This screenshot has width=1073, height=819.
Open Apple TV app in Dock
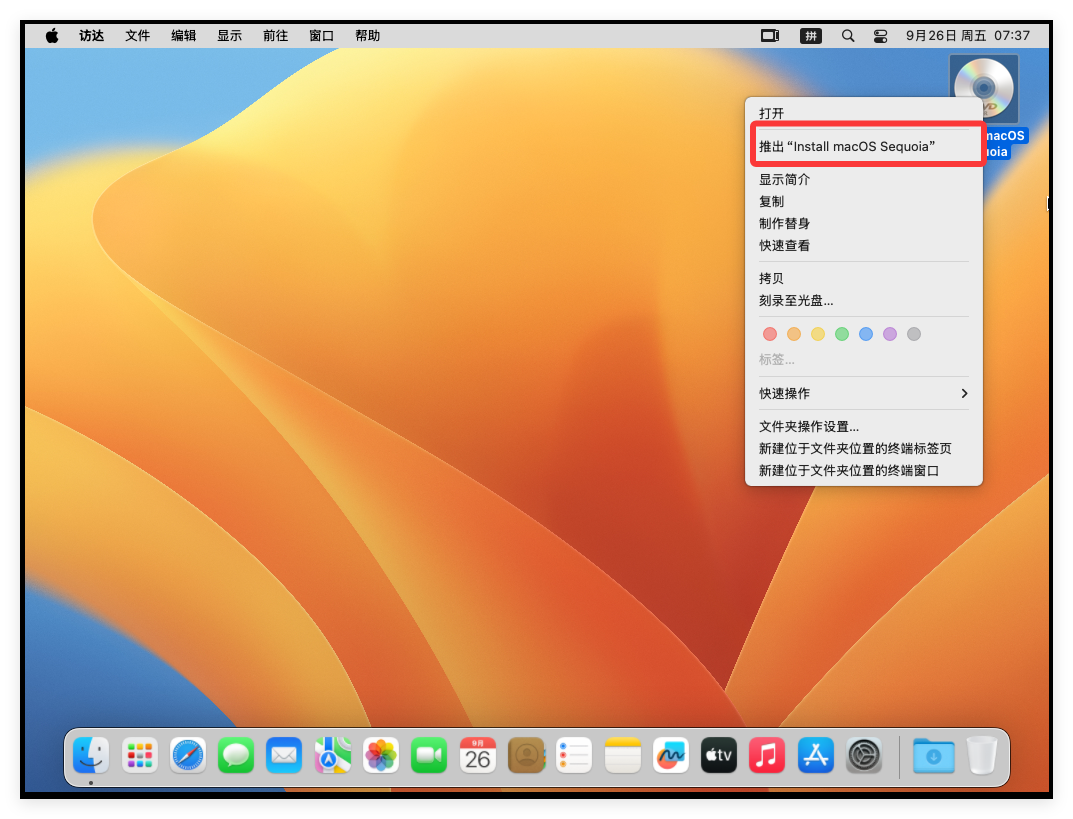click(x=719, y=755)
